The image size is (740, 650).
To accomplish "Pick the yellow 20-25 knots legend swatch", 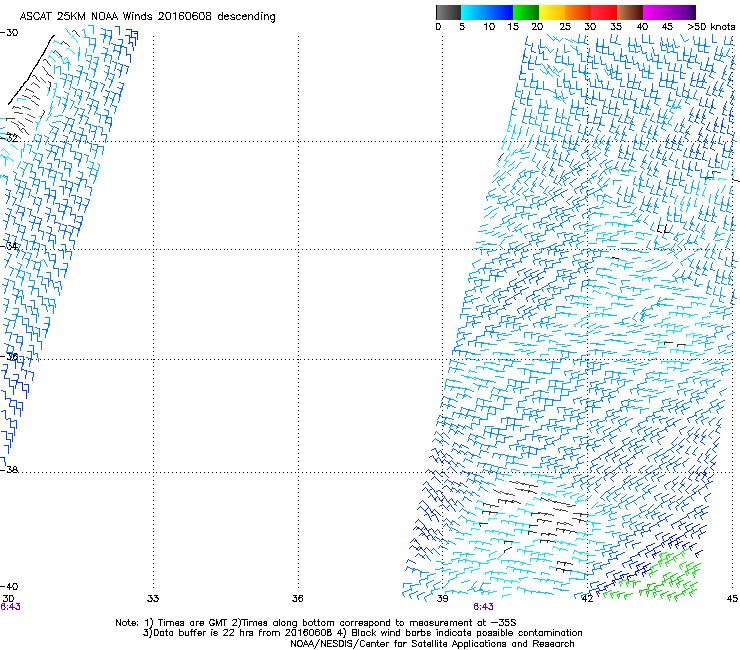I will (x=552, y=12).
